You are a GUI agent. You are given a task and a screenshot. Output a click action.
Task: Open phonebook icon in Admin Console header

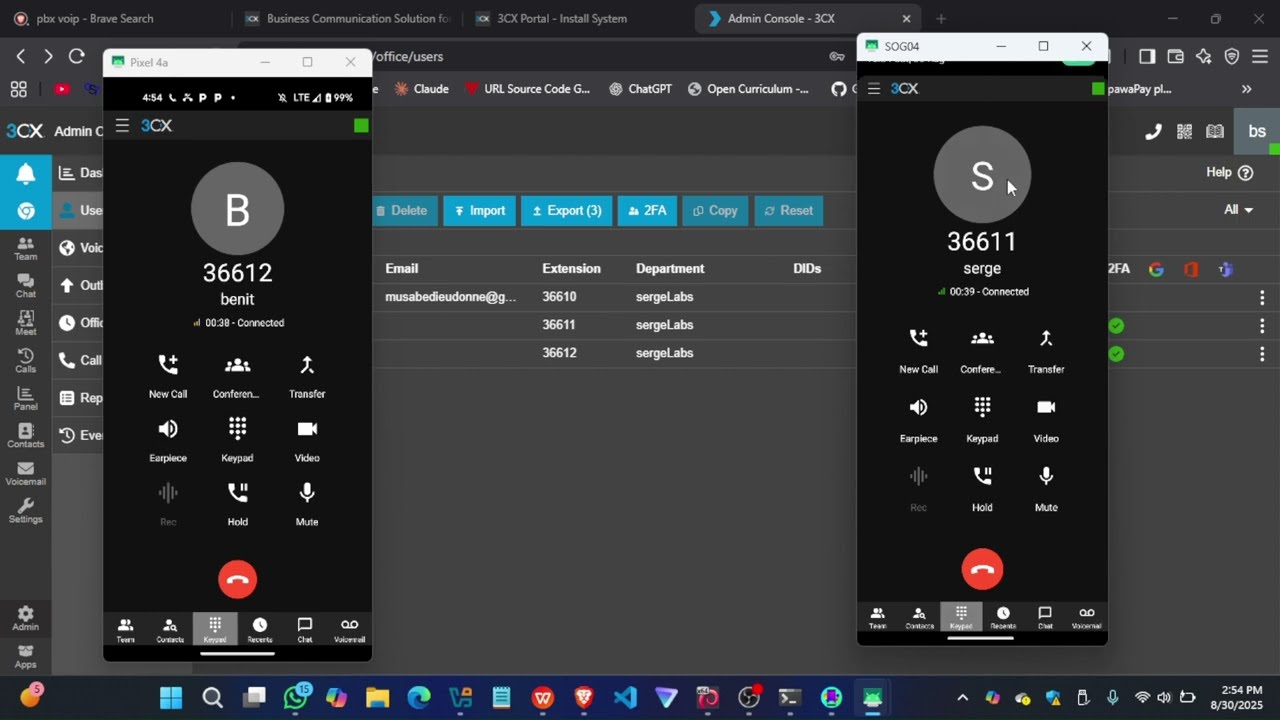coord(1215,131)
